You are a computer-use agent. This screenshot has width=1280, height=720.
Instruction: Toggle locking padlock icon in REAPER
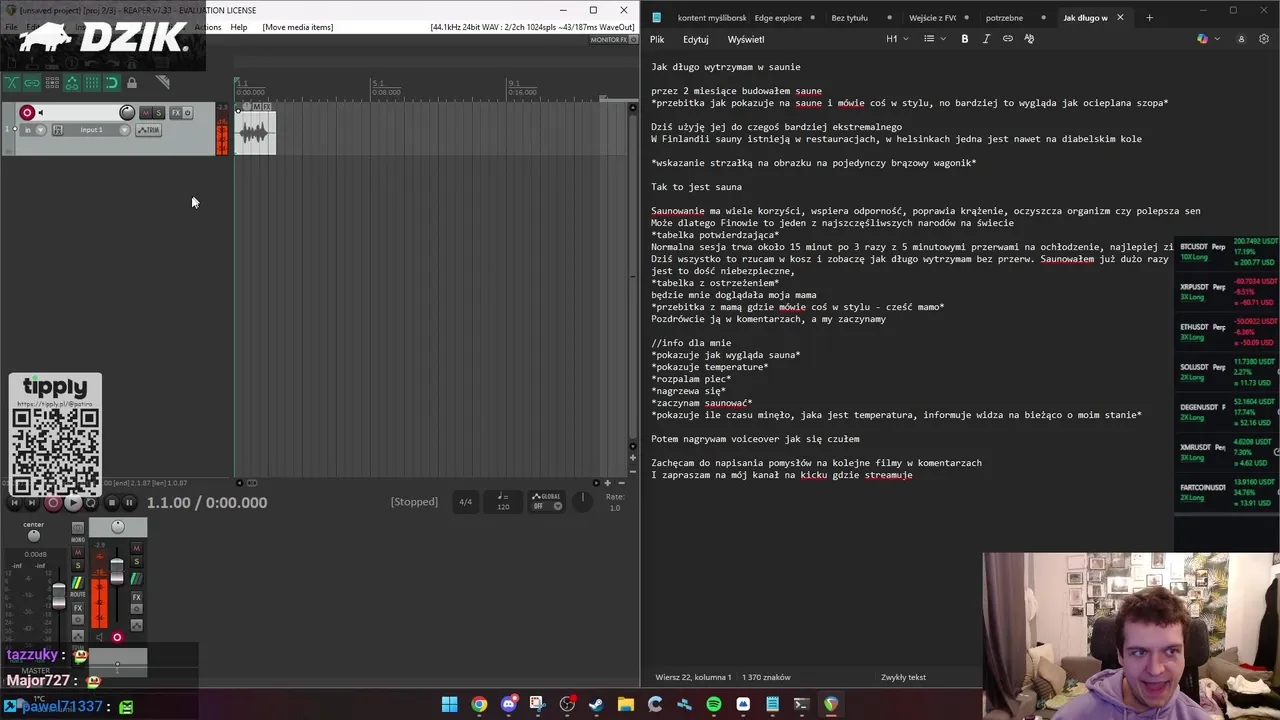(x=131, y=82)
